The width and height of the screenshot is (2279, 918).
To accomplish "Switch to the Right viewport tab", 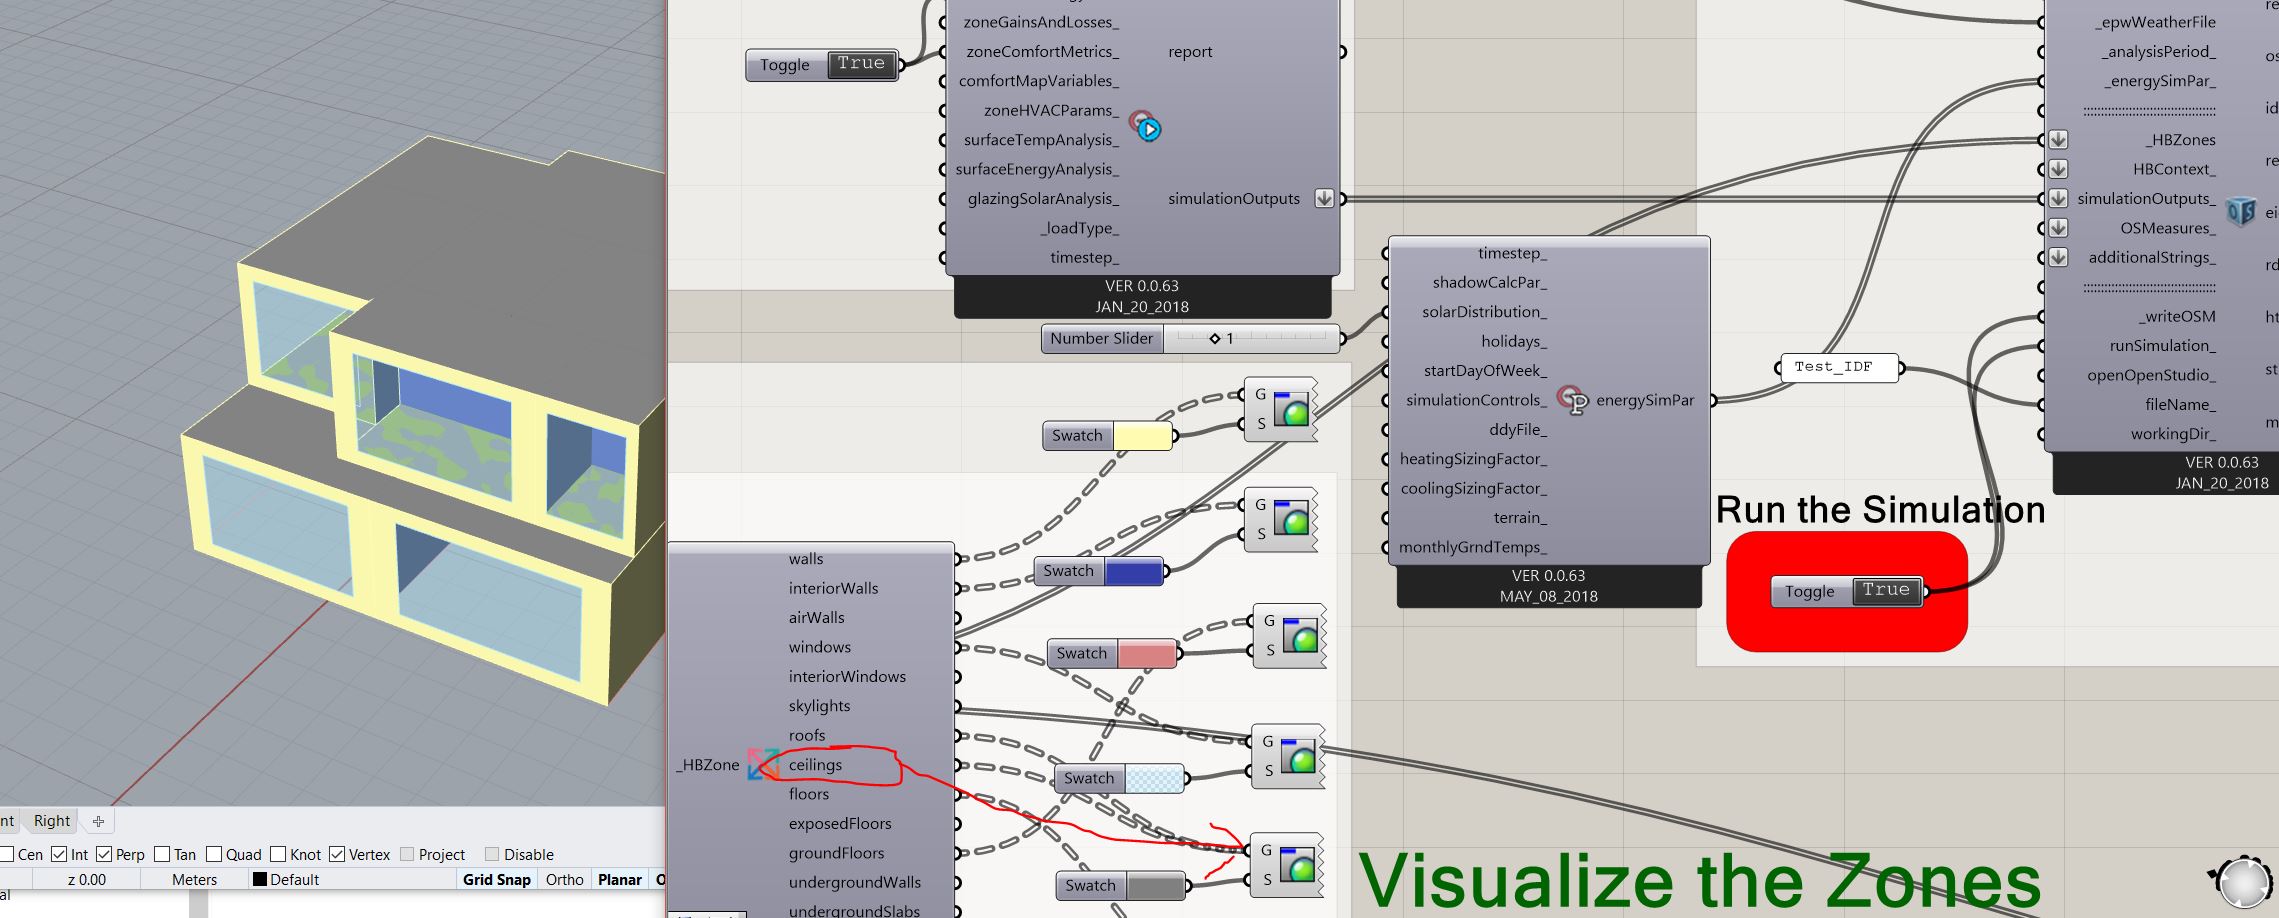I will pyautogui.click(x=52, y=821).
